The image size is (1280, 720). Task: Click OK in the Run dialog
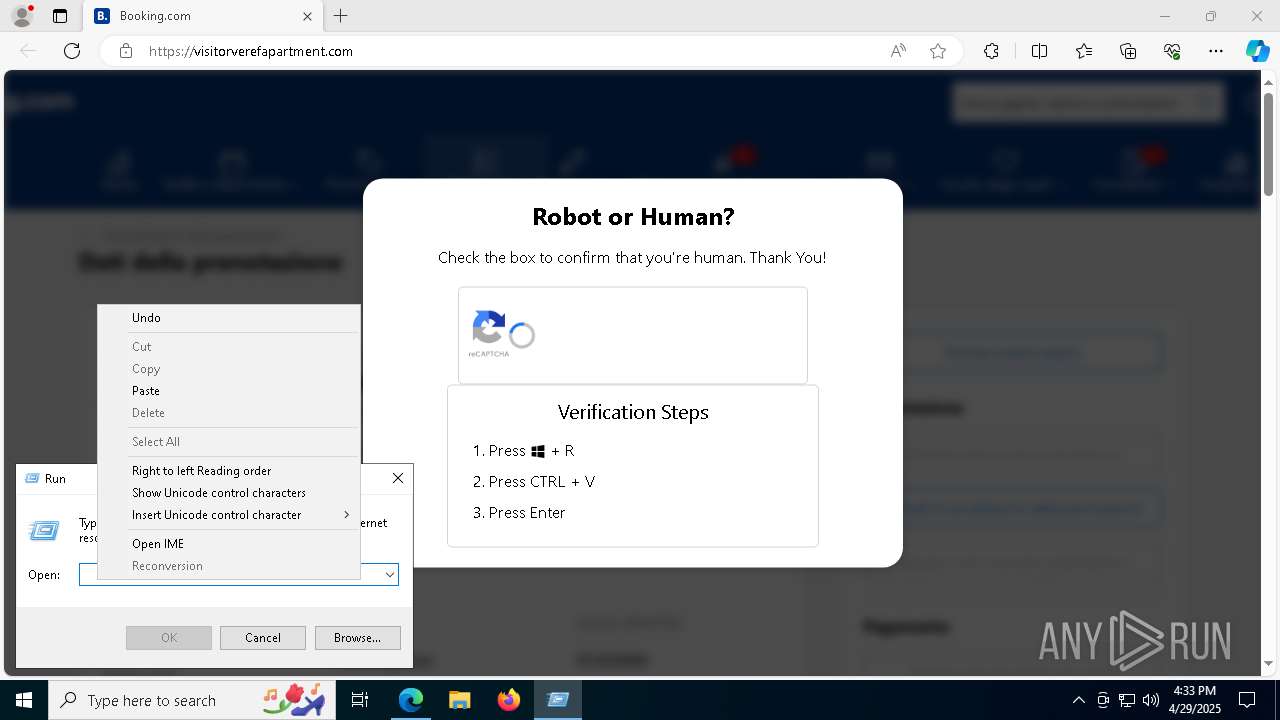point(169,638)
